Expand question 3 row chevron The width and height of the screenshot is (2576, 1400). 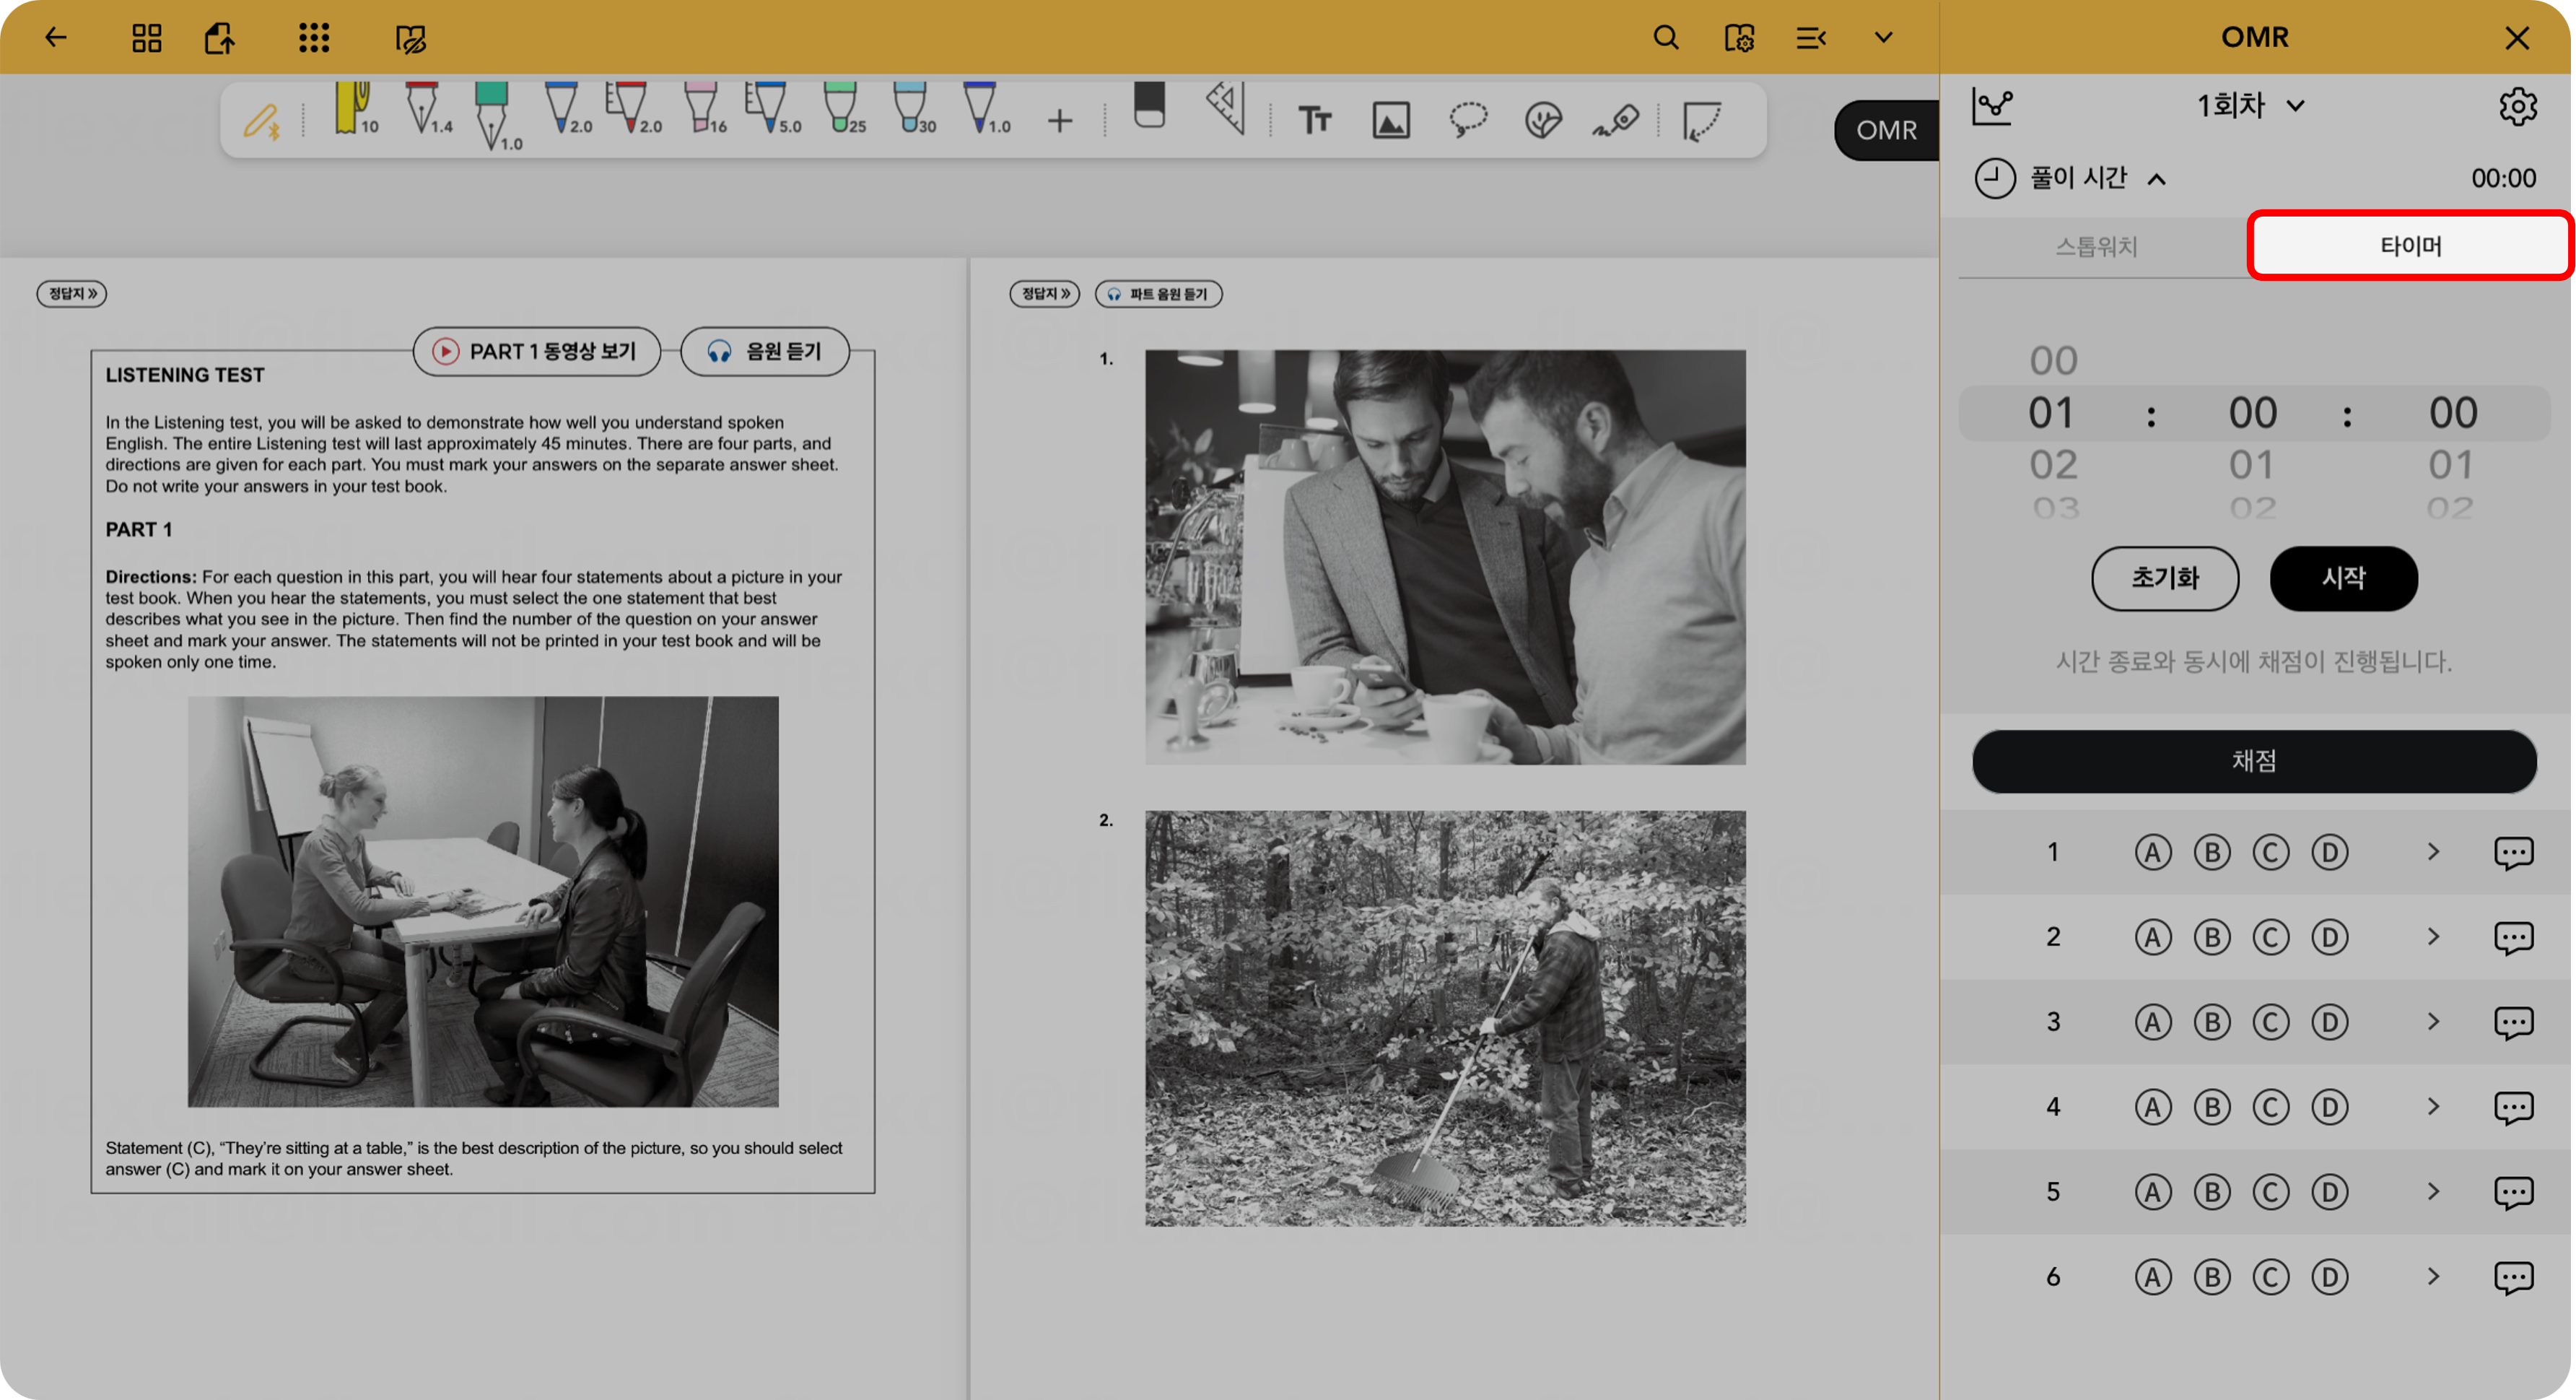click(x=2434, y=1022)
